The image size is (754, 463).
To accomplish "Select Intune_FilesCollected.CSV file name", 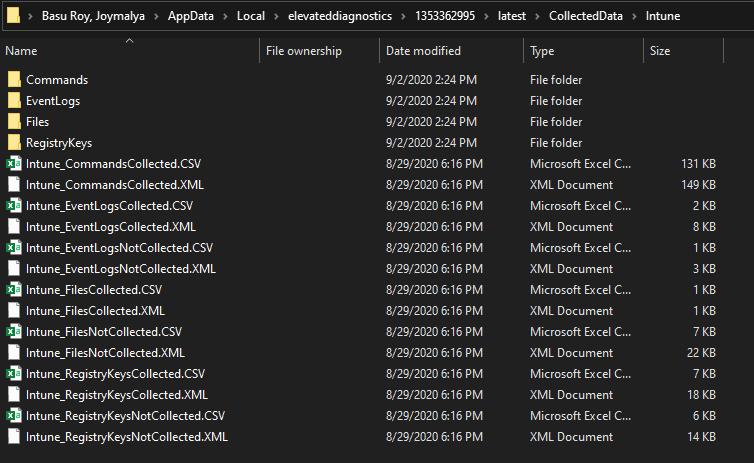I will pyautogui.click(x=94, y=290).
